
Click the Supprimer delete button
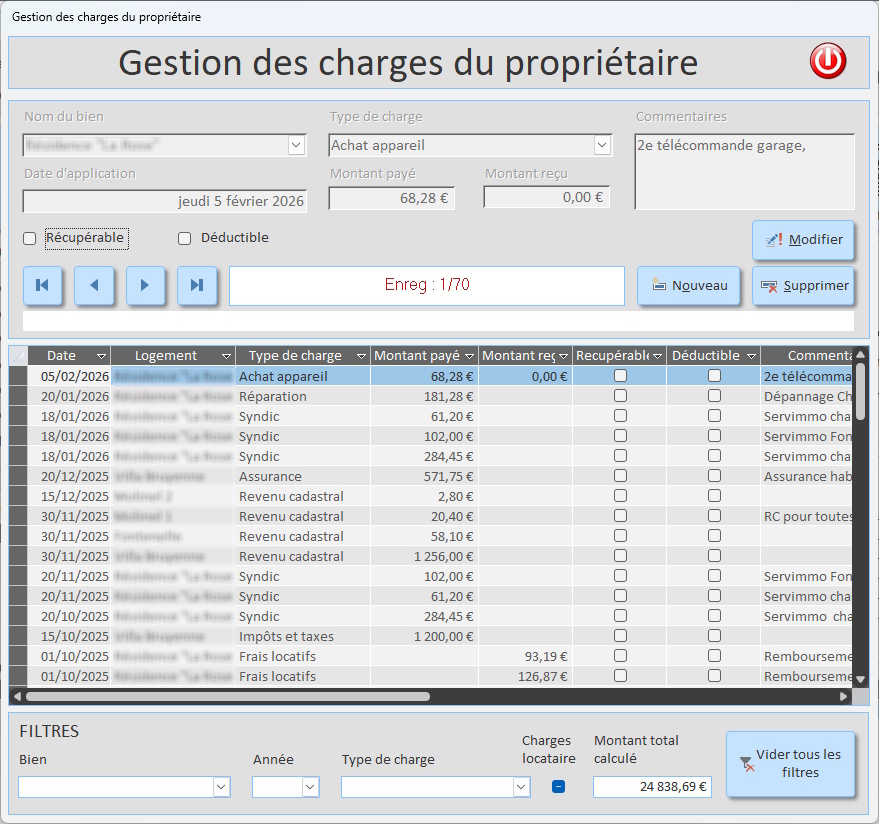tap(803, 286)
